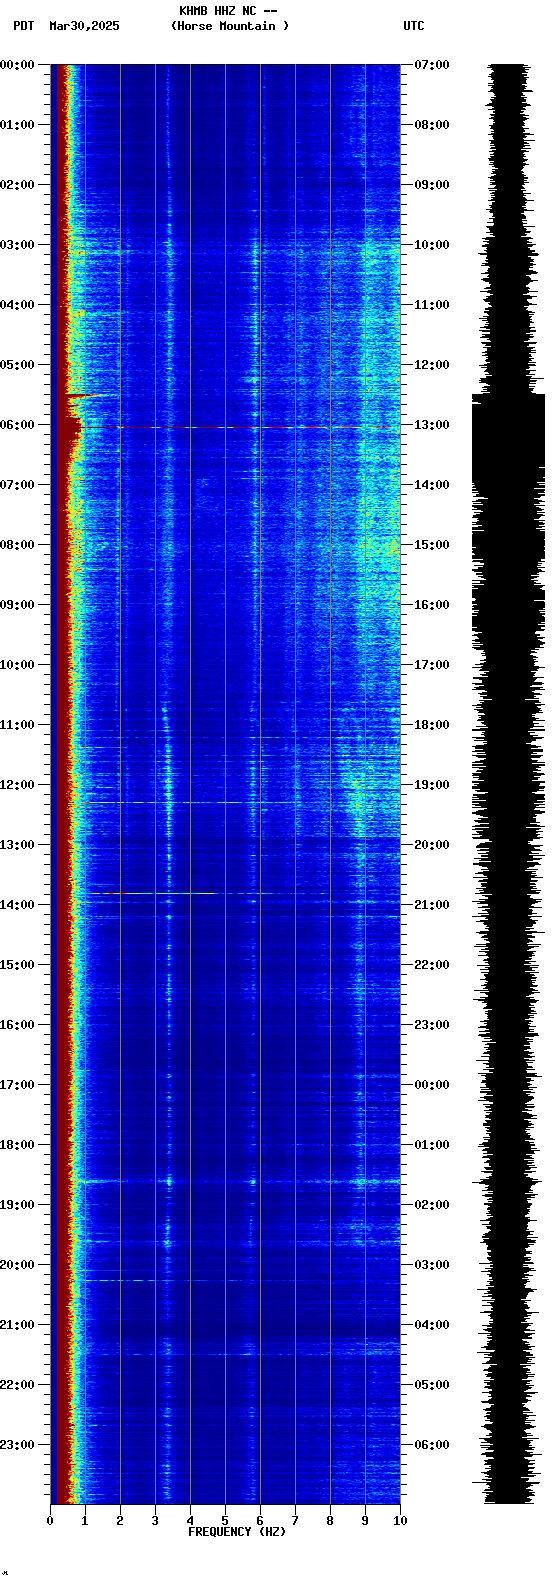Click the spectrogram event onset at 05:30 PDT
Viewport: 552px width, 1584px height.
(90, 396)
